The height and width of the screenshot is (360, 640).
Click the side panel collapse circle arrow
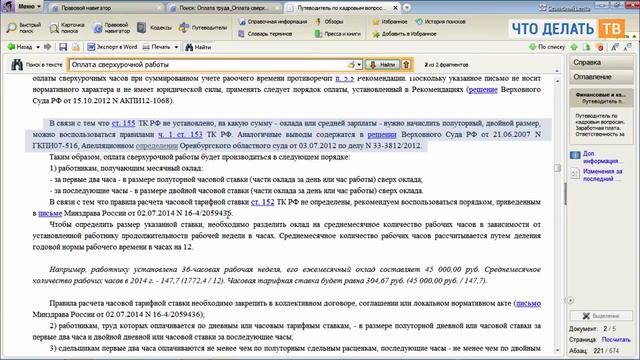click(571, 300)
